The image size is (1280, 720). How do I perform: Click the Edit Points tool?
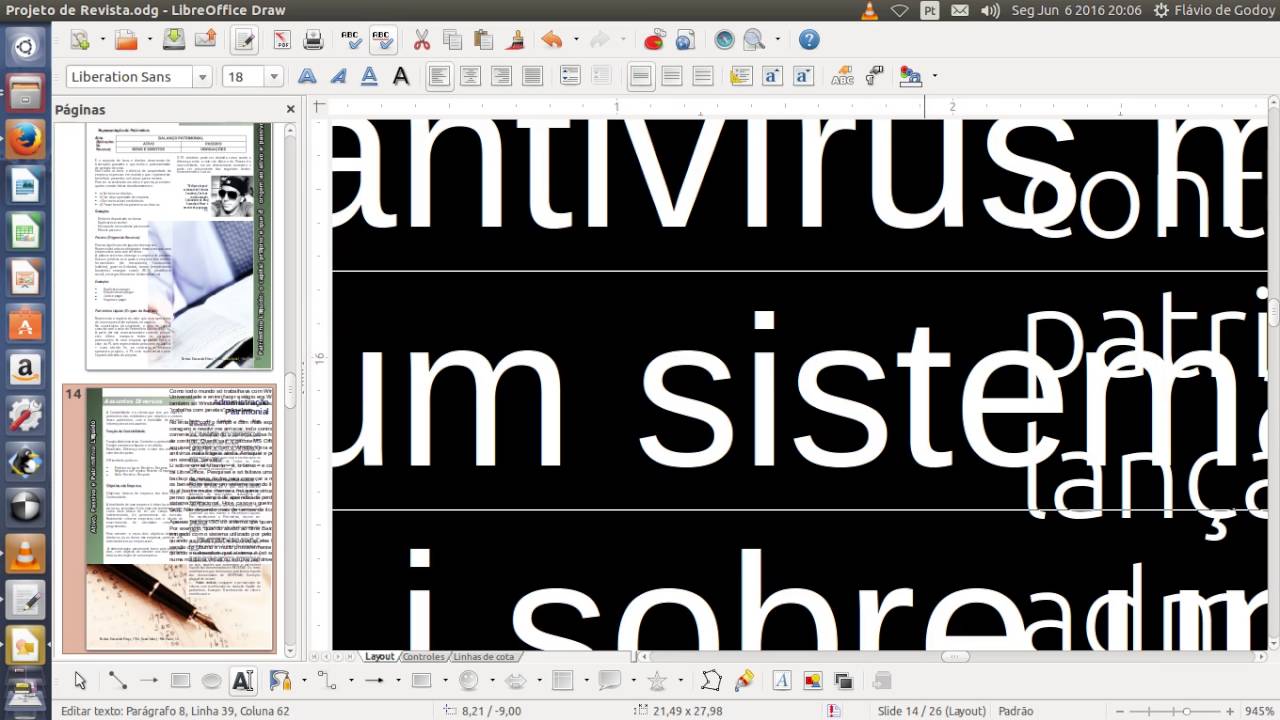711,681
